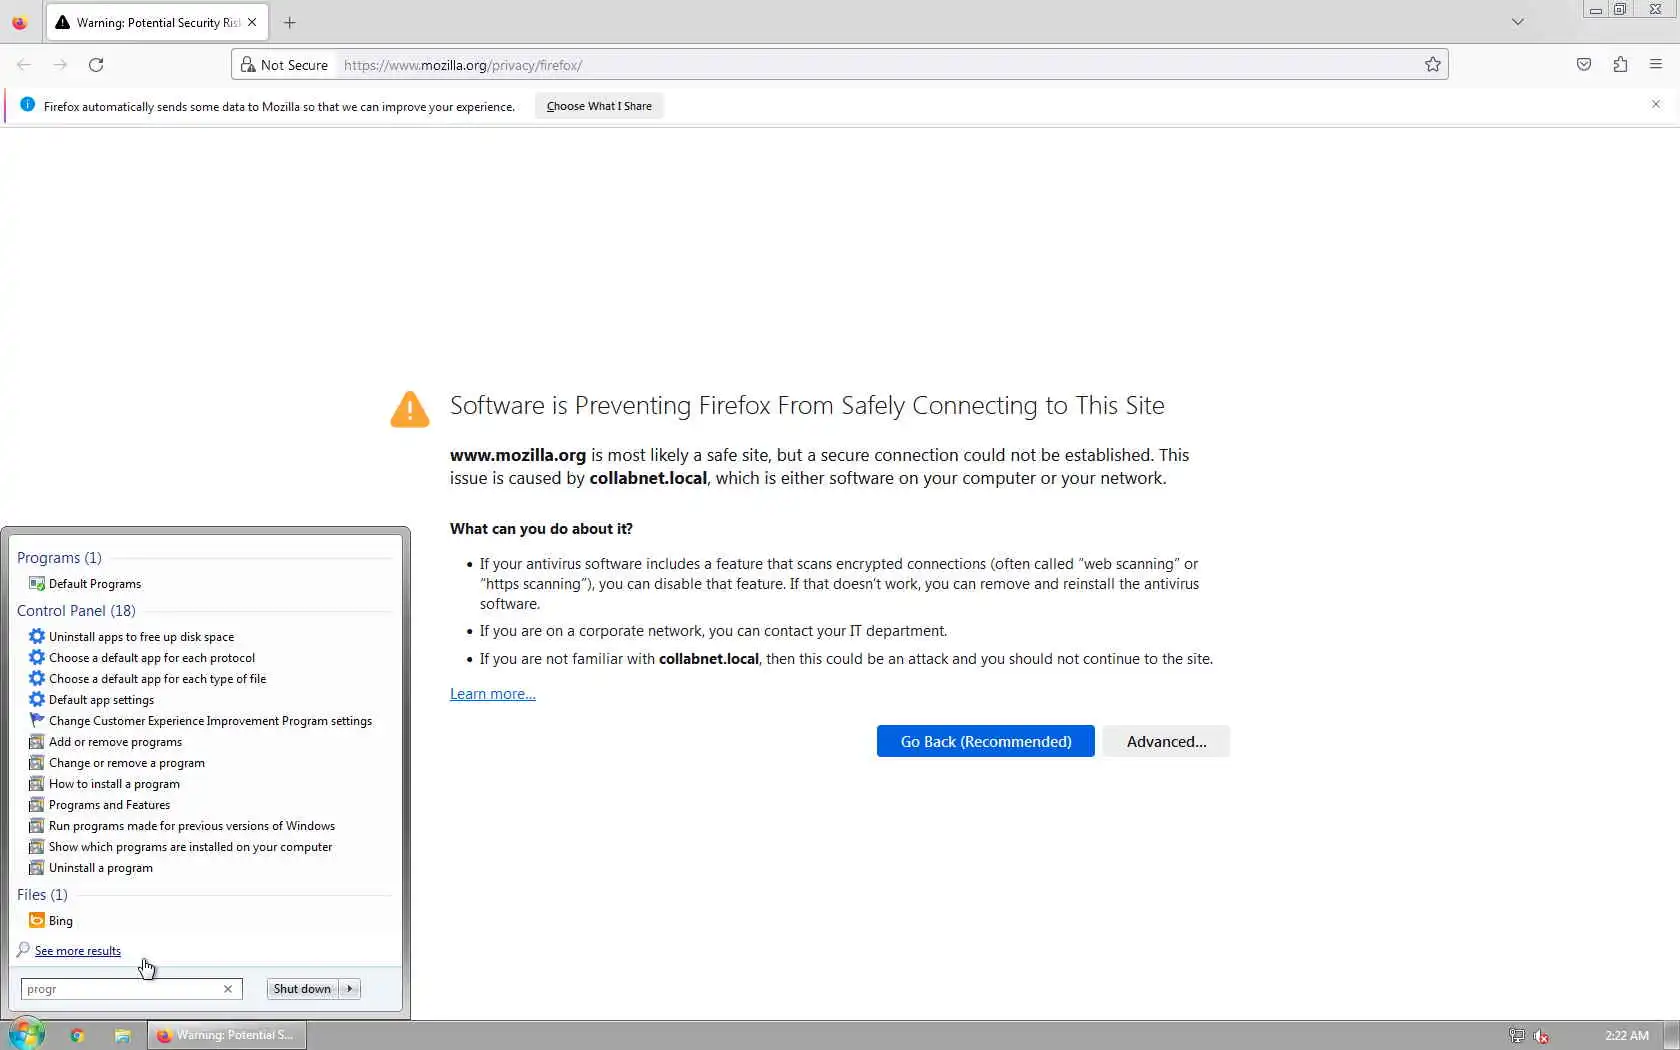
Task: Click the gear icon beside Uninstall apps
Action: [37, 637]
